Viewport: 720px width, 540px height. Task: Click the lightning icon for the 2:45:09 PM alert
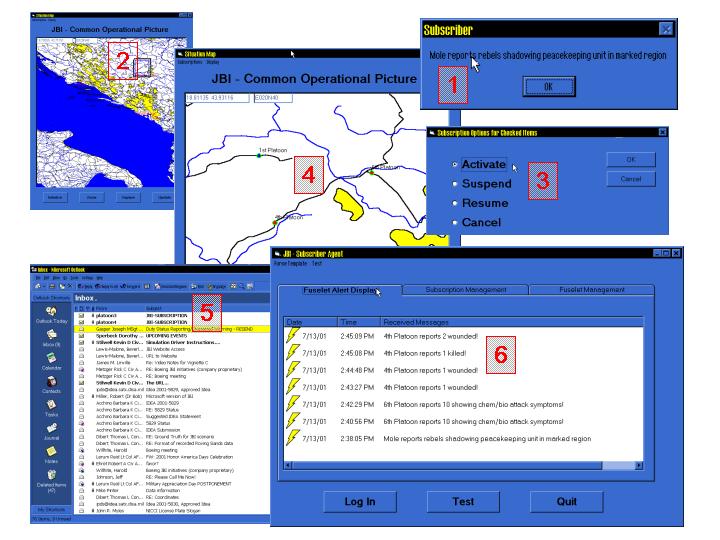(293, 335)
